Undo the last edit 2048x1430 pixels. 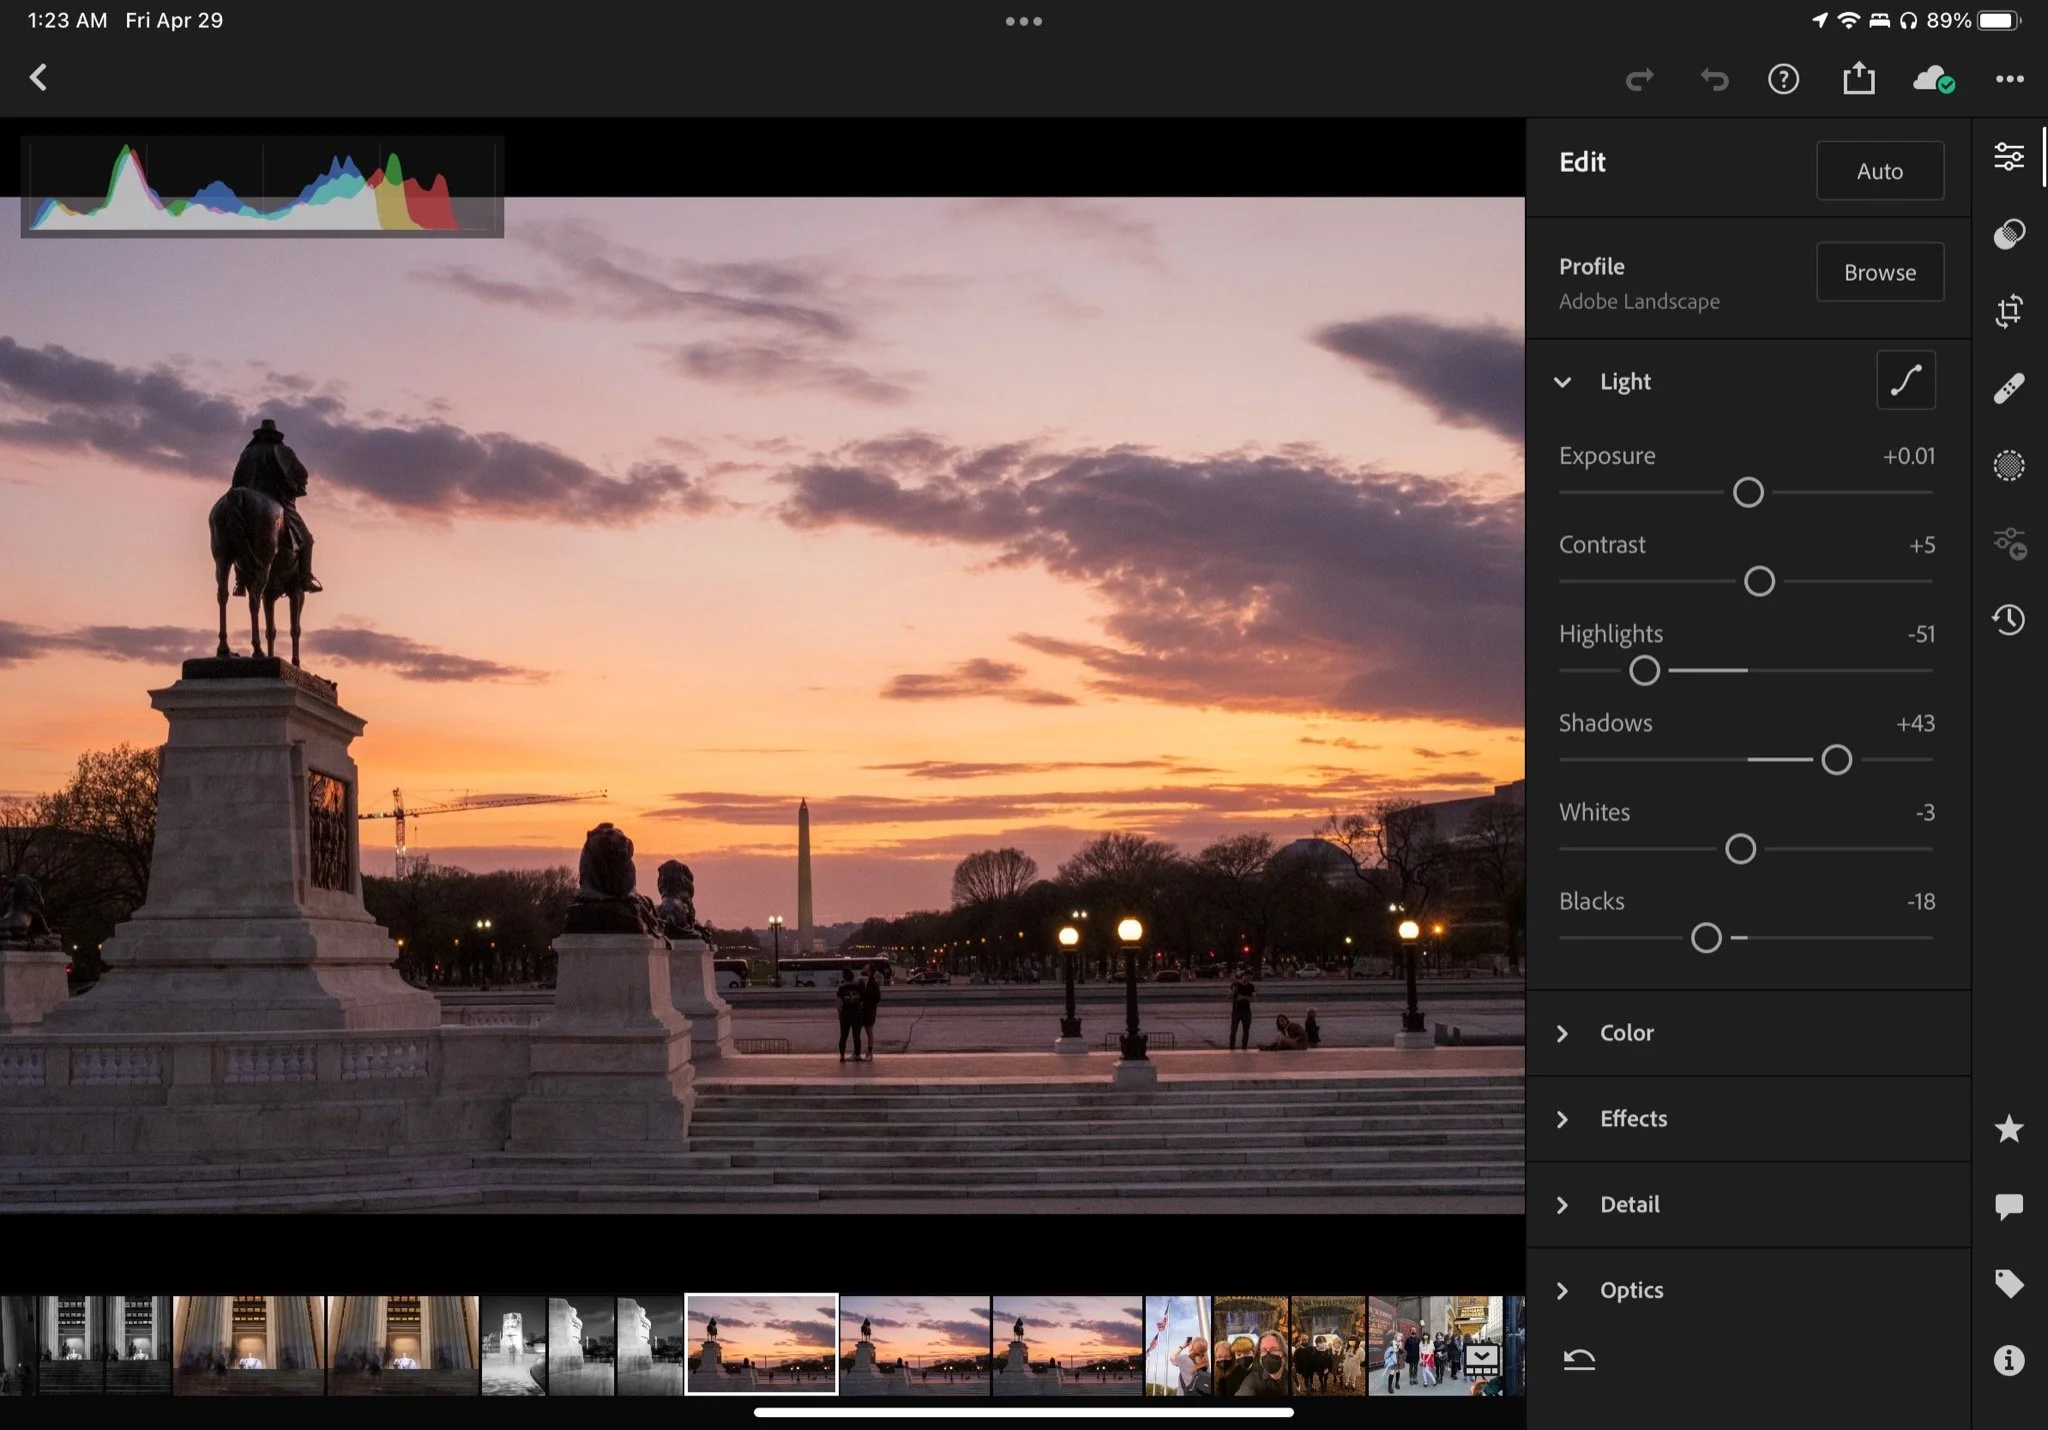click(1714, 79)
